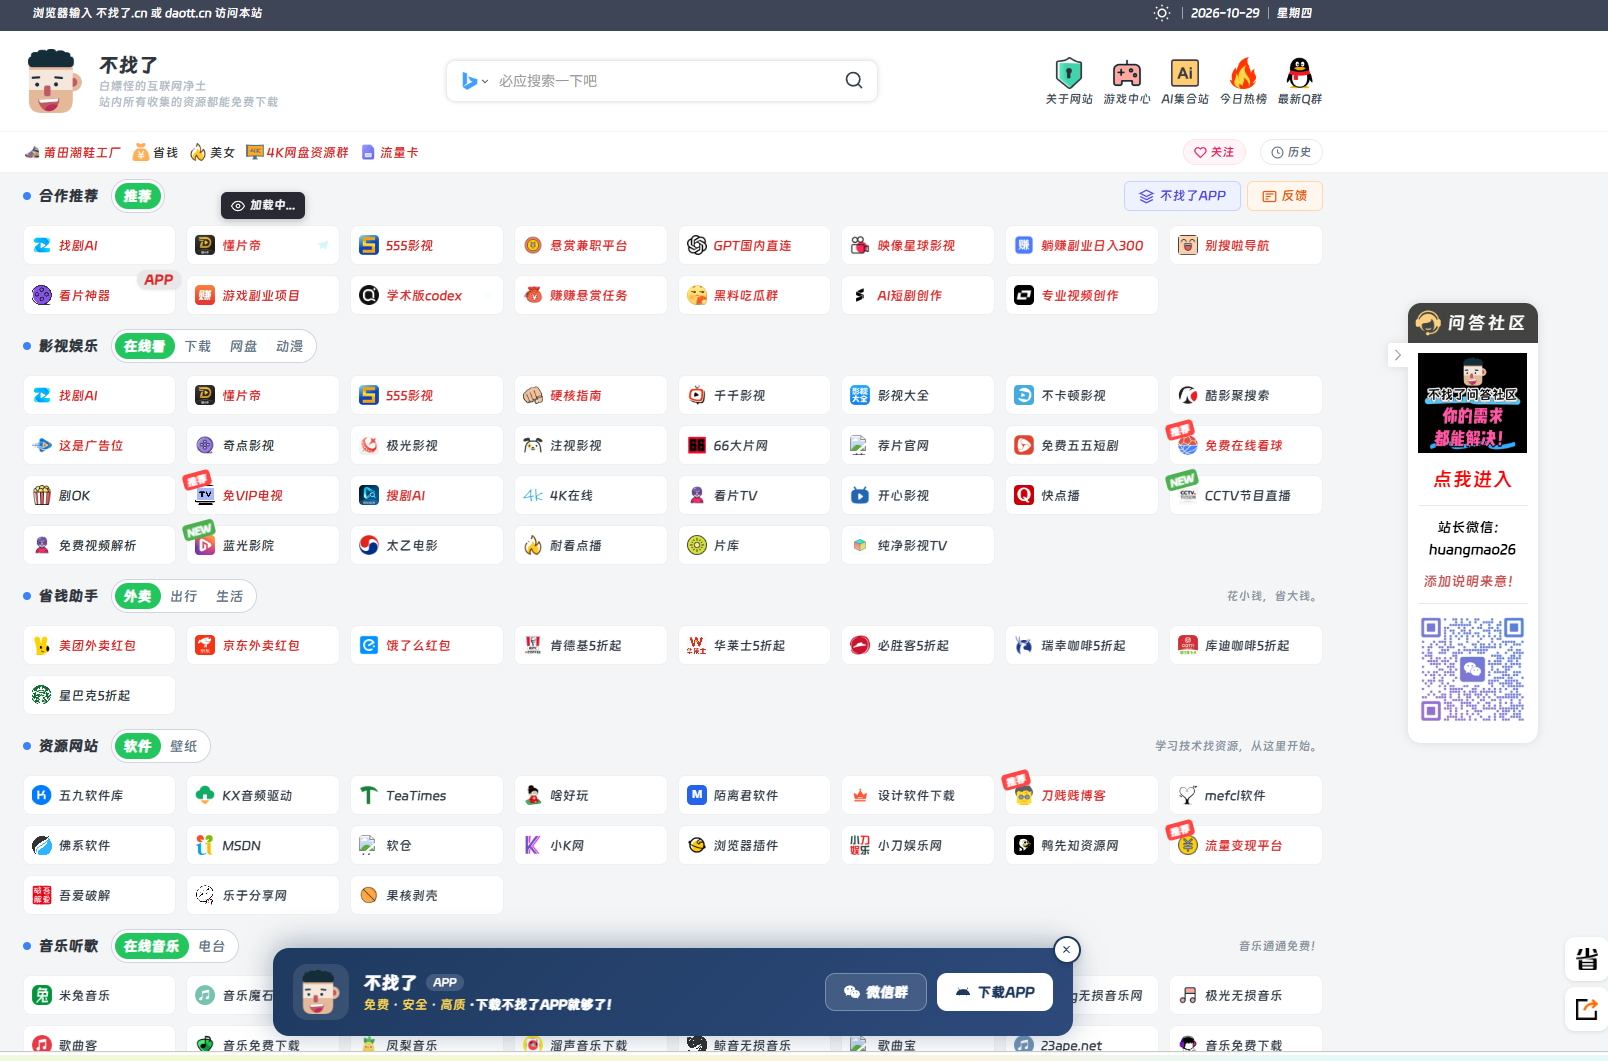Screen dimensions: 1608x1061
Task: Open the 今日热榜 flame icon
Action: [1243, 73]
